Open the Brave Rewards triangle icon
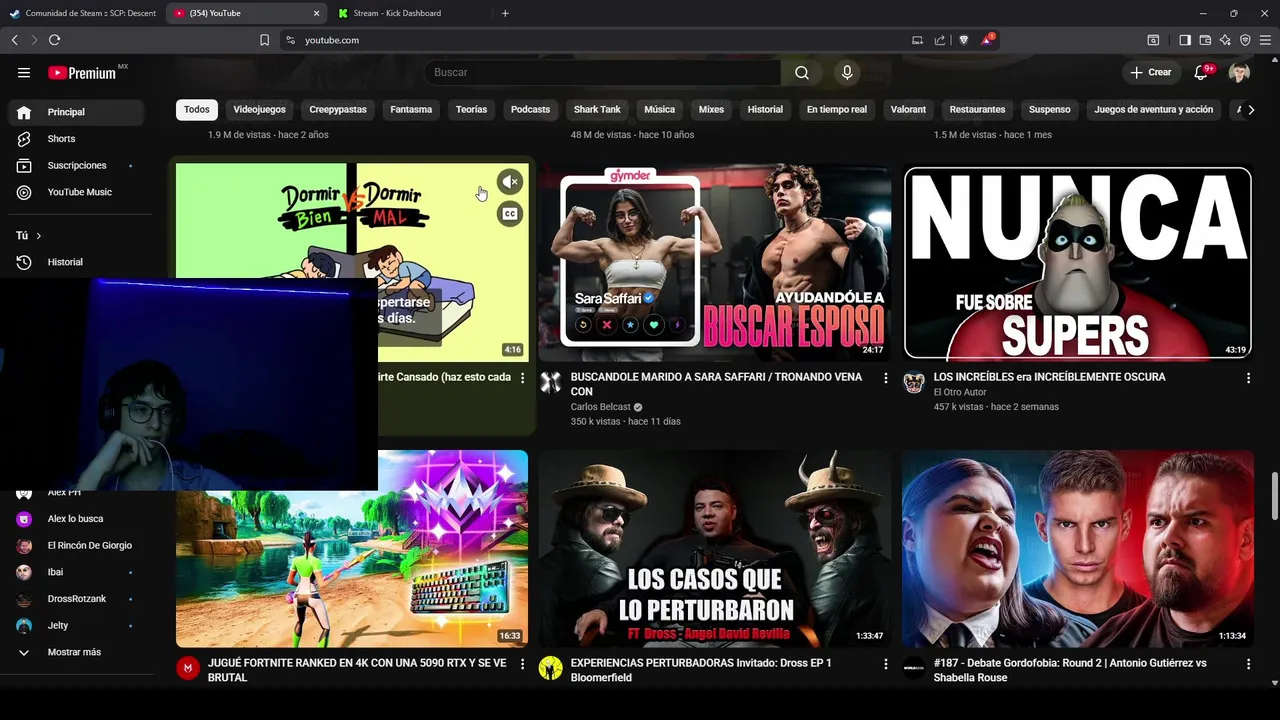The height and width of the screenshot is (720, 1280). click(988, 40)
